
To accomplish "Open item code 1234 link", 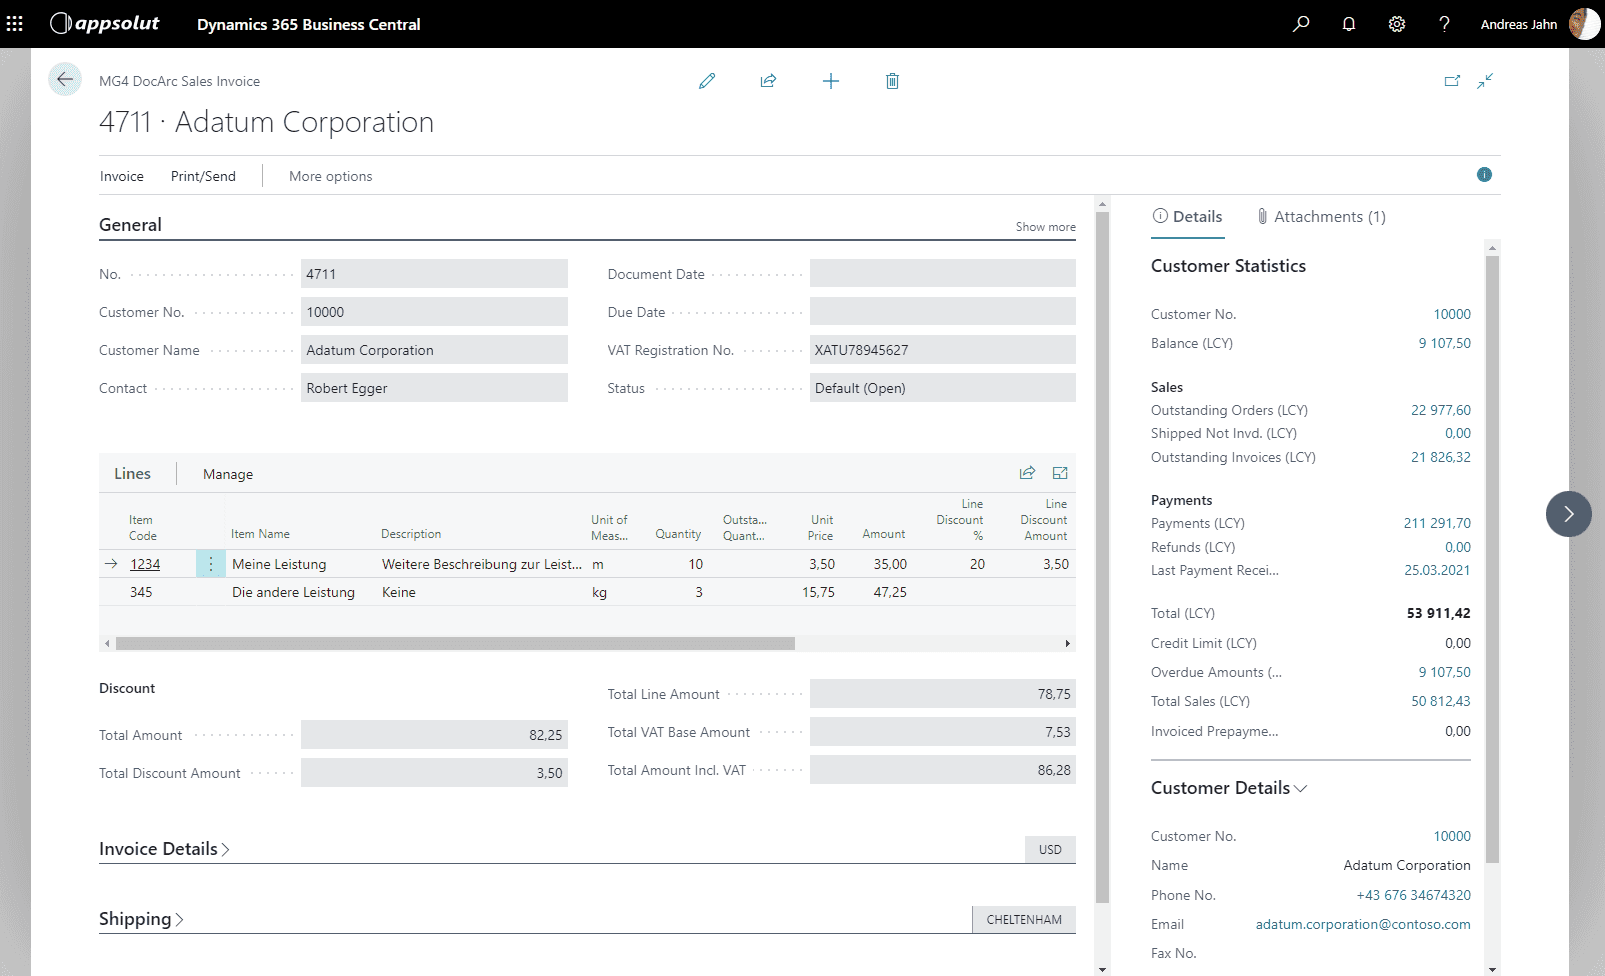I will (145, 564).
